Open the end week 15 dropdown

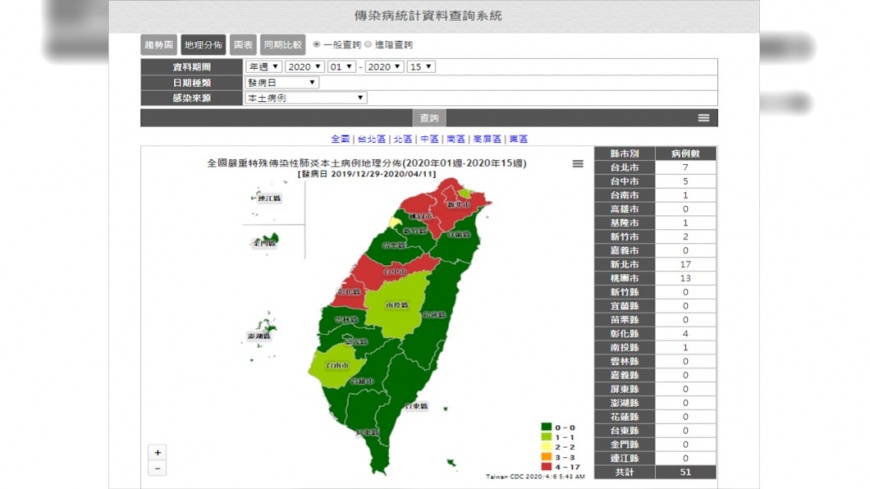pos(421,67)
